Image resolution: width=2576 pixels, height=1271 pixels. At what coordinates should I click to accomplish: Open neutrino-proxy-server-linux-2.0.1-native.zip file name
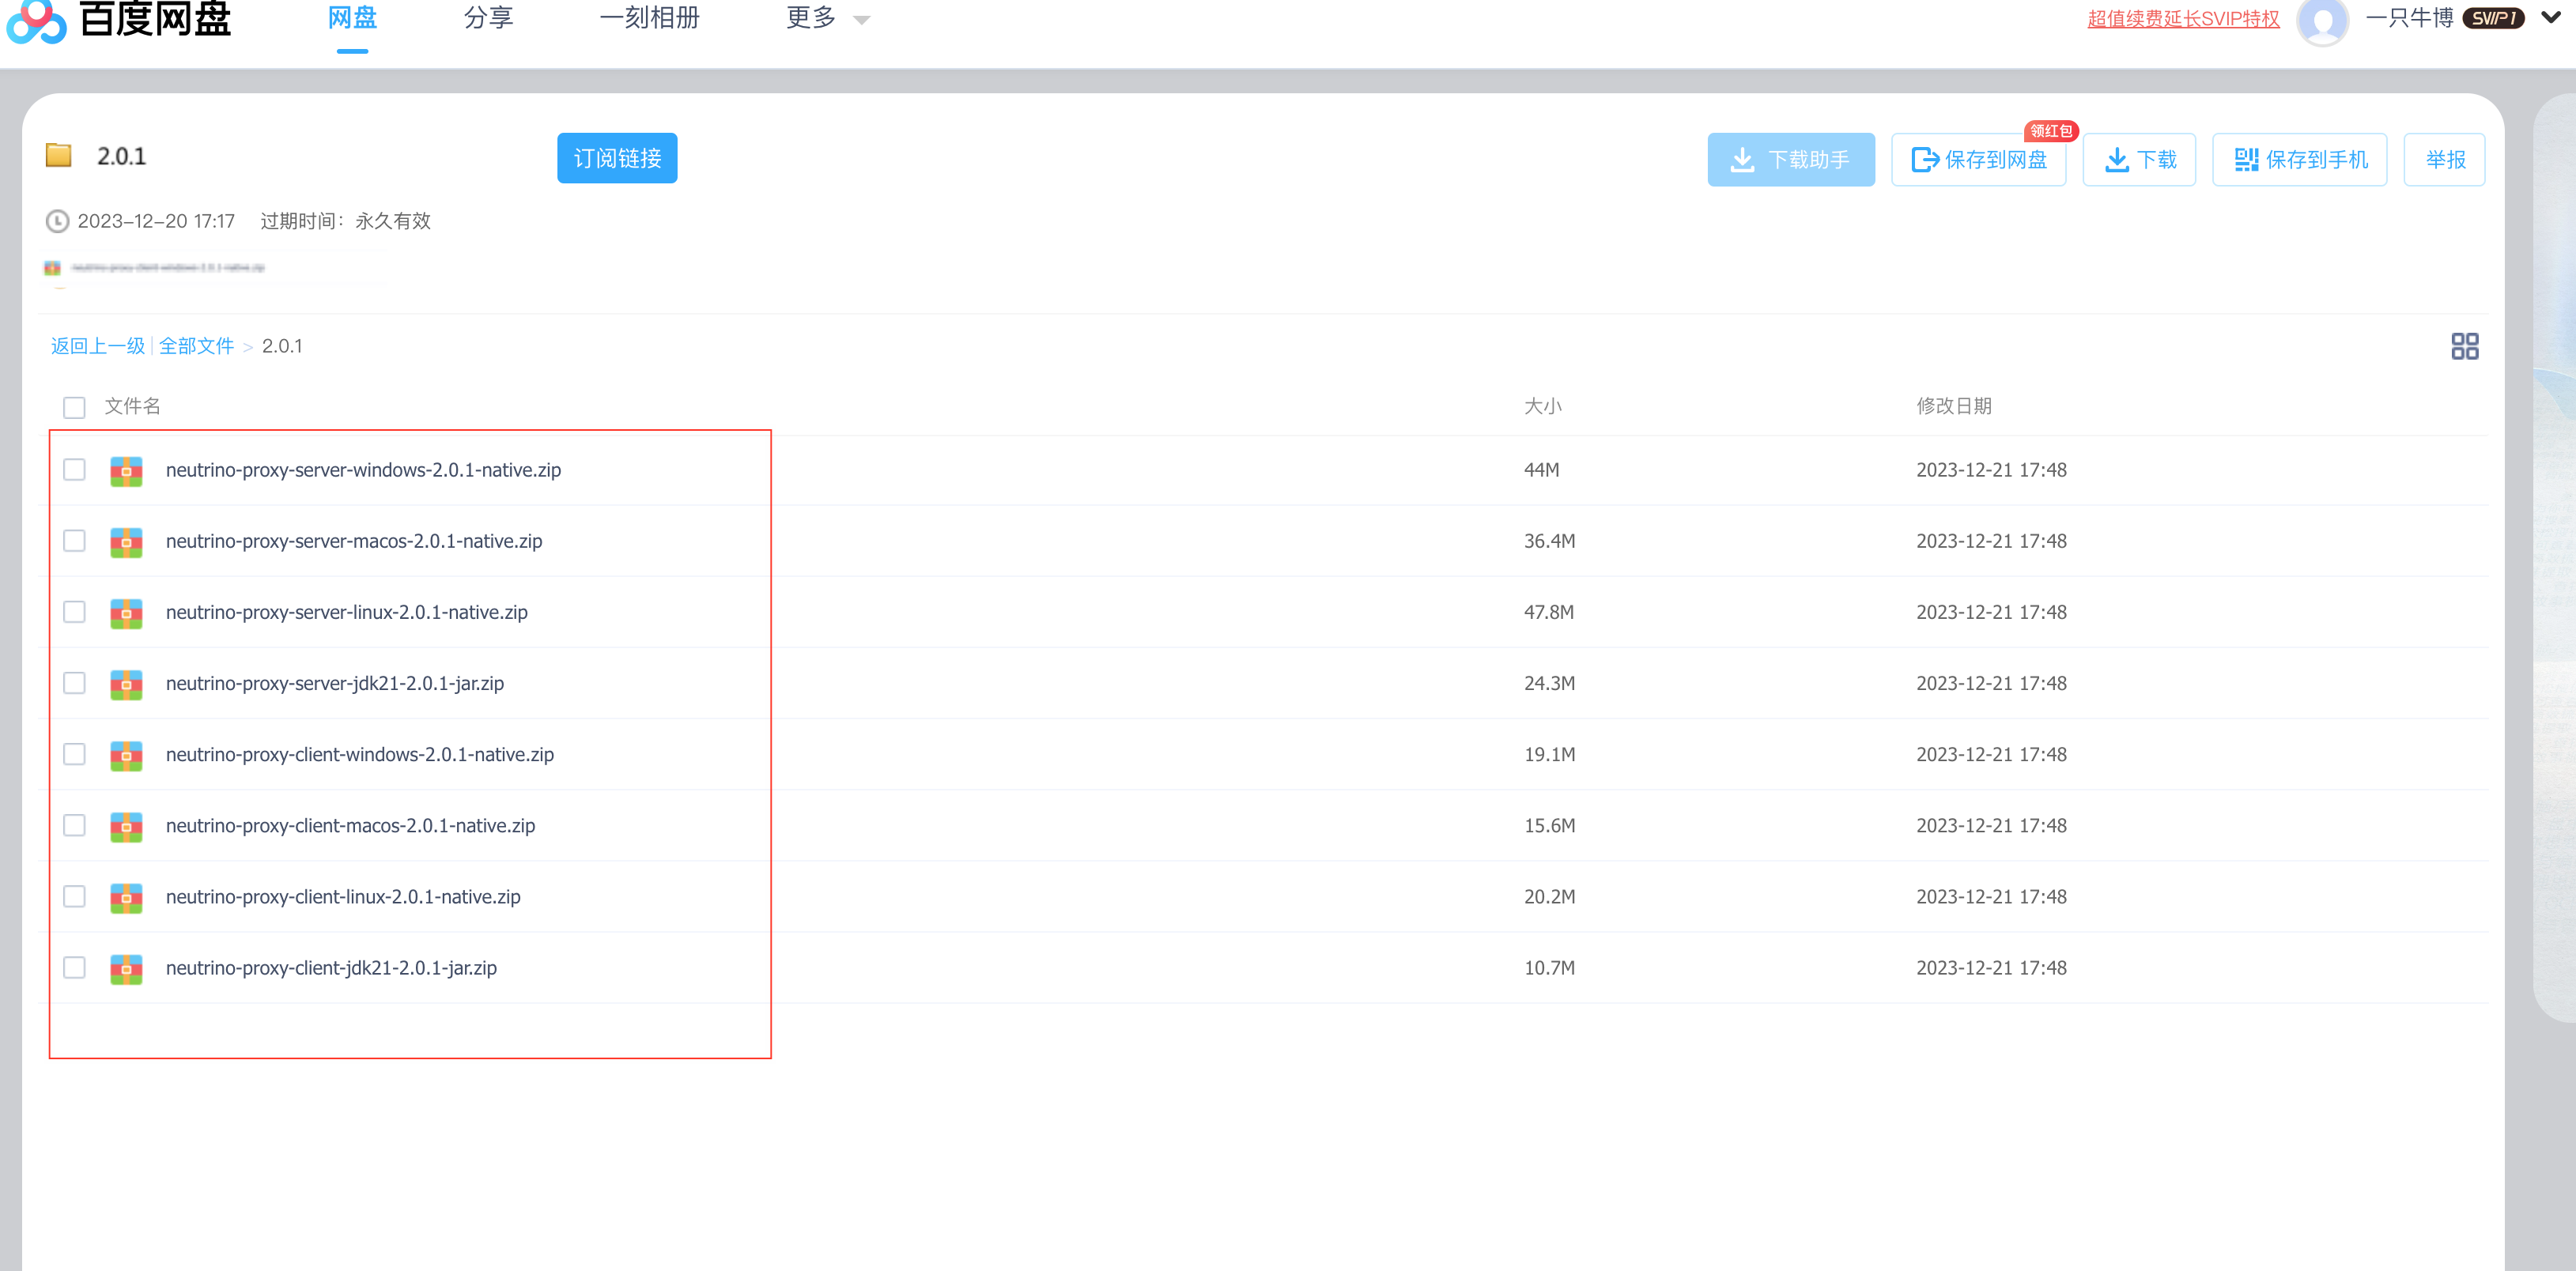click(346, 612)
